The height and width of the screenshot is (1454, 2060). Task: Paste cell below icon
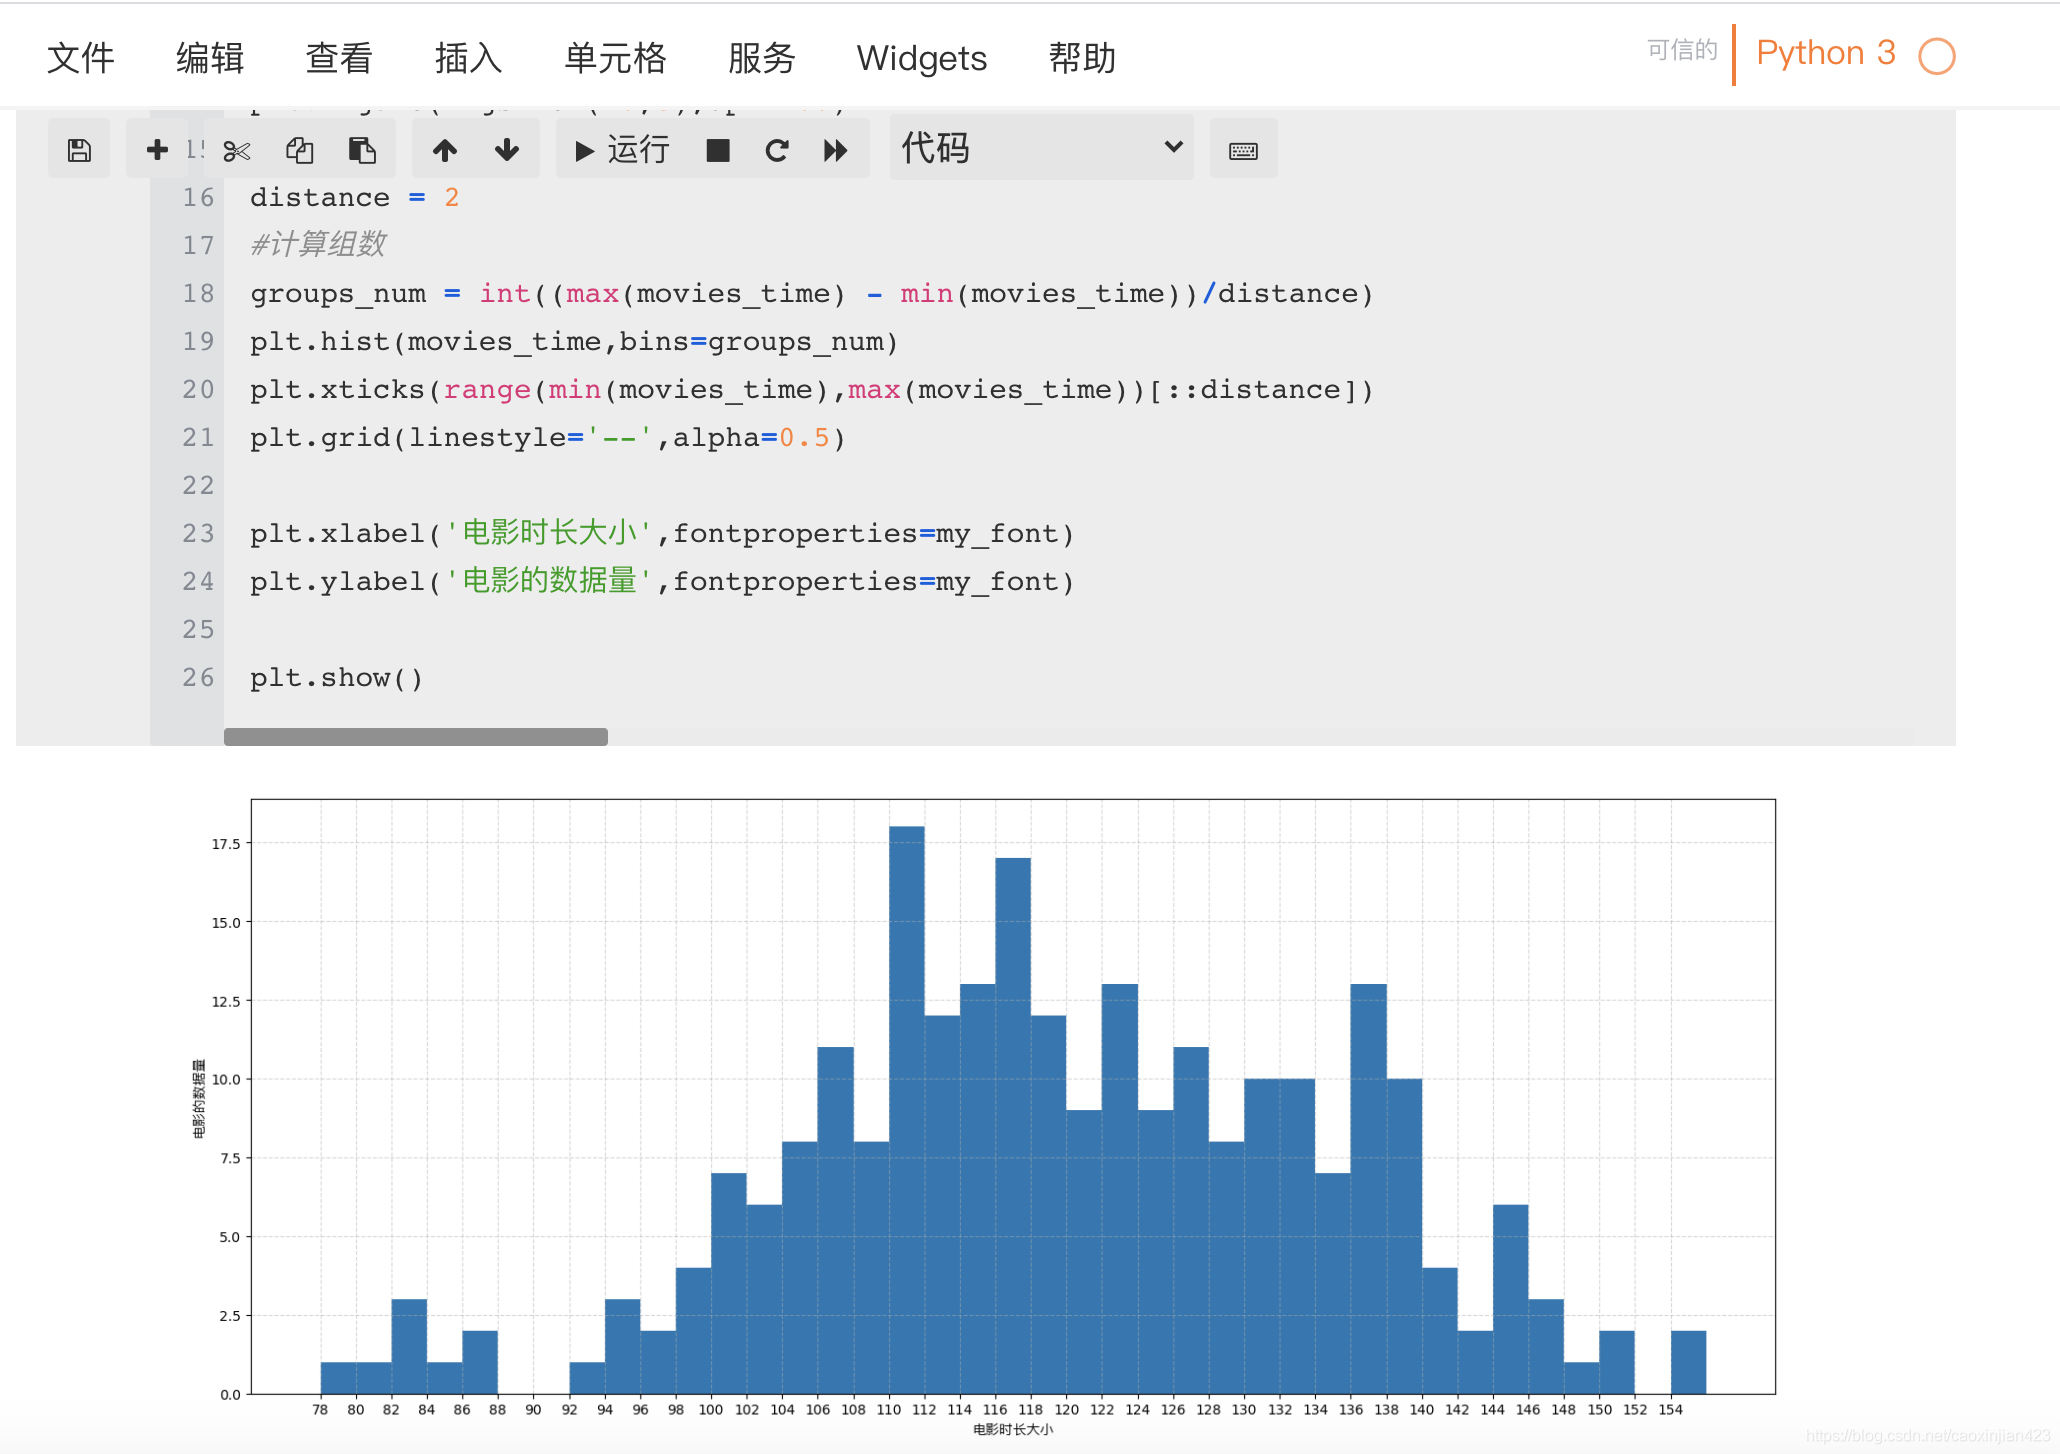pos(362,150)
